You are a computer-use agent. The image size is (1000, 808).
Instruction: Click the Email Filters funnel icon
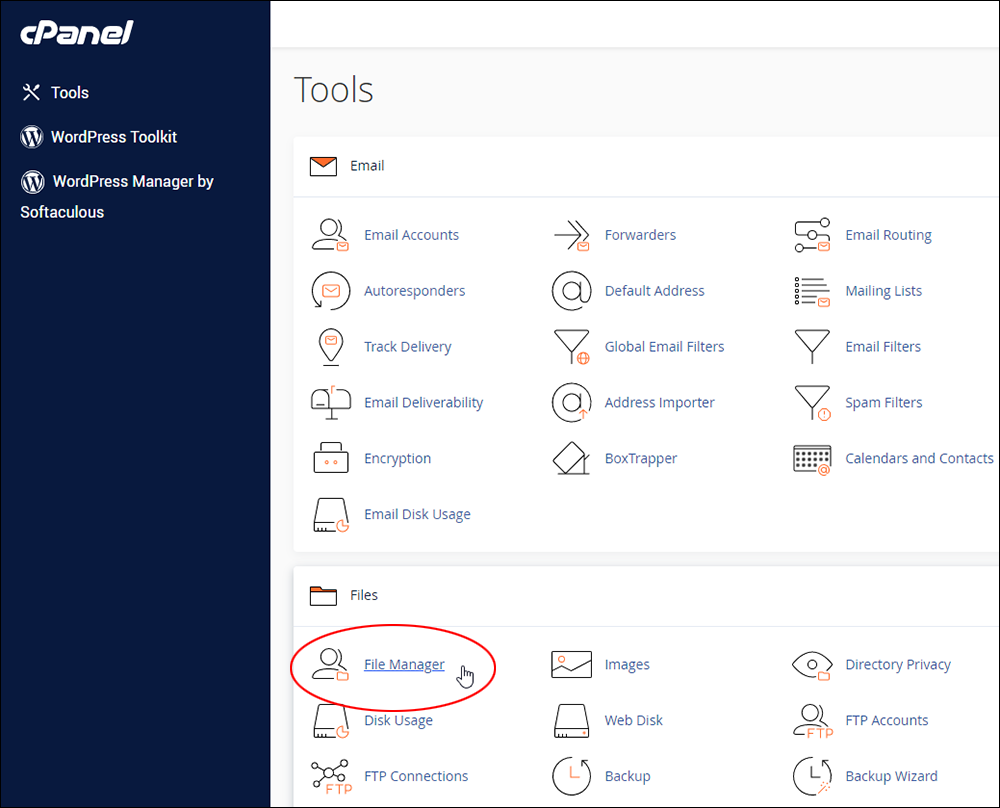(812, 347)
